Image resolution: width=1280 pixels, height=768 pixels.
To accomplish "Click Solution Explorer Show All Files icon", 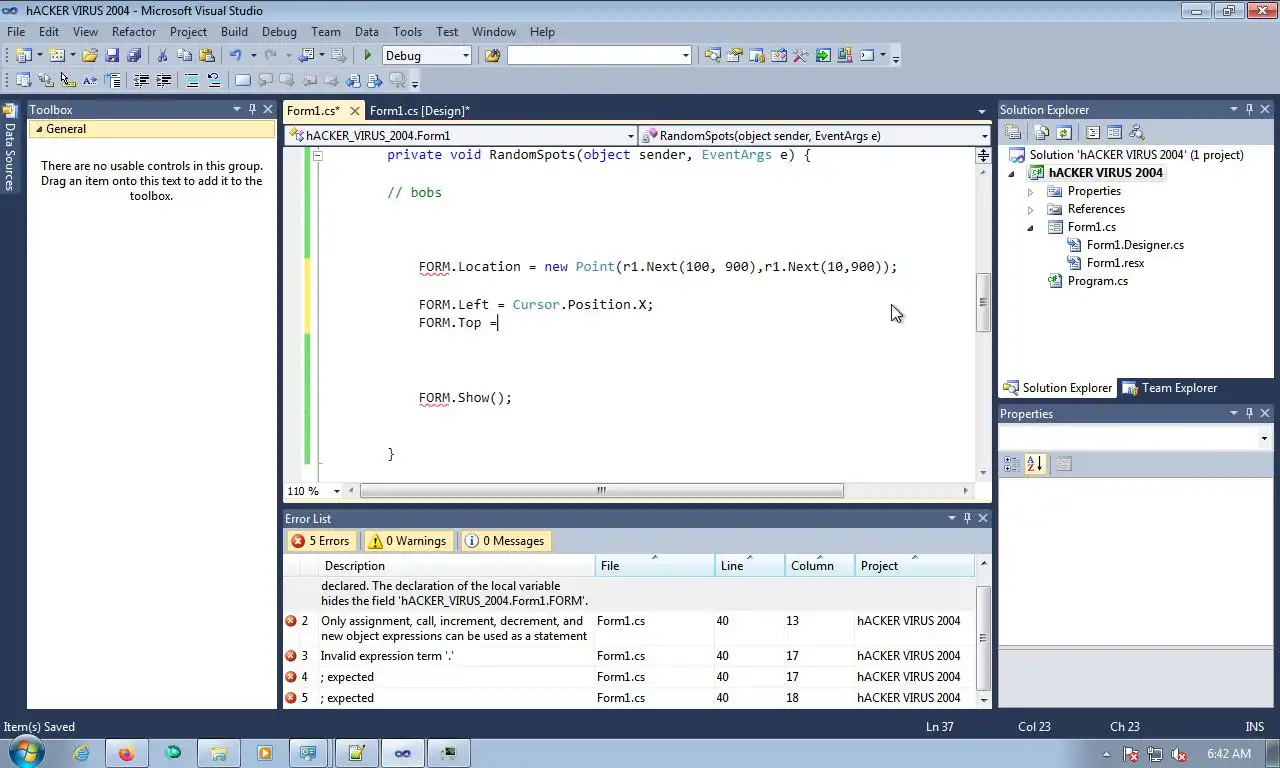I will coord(1042,132).
